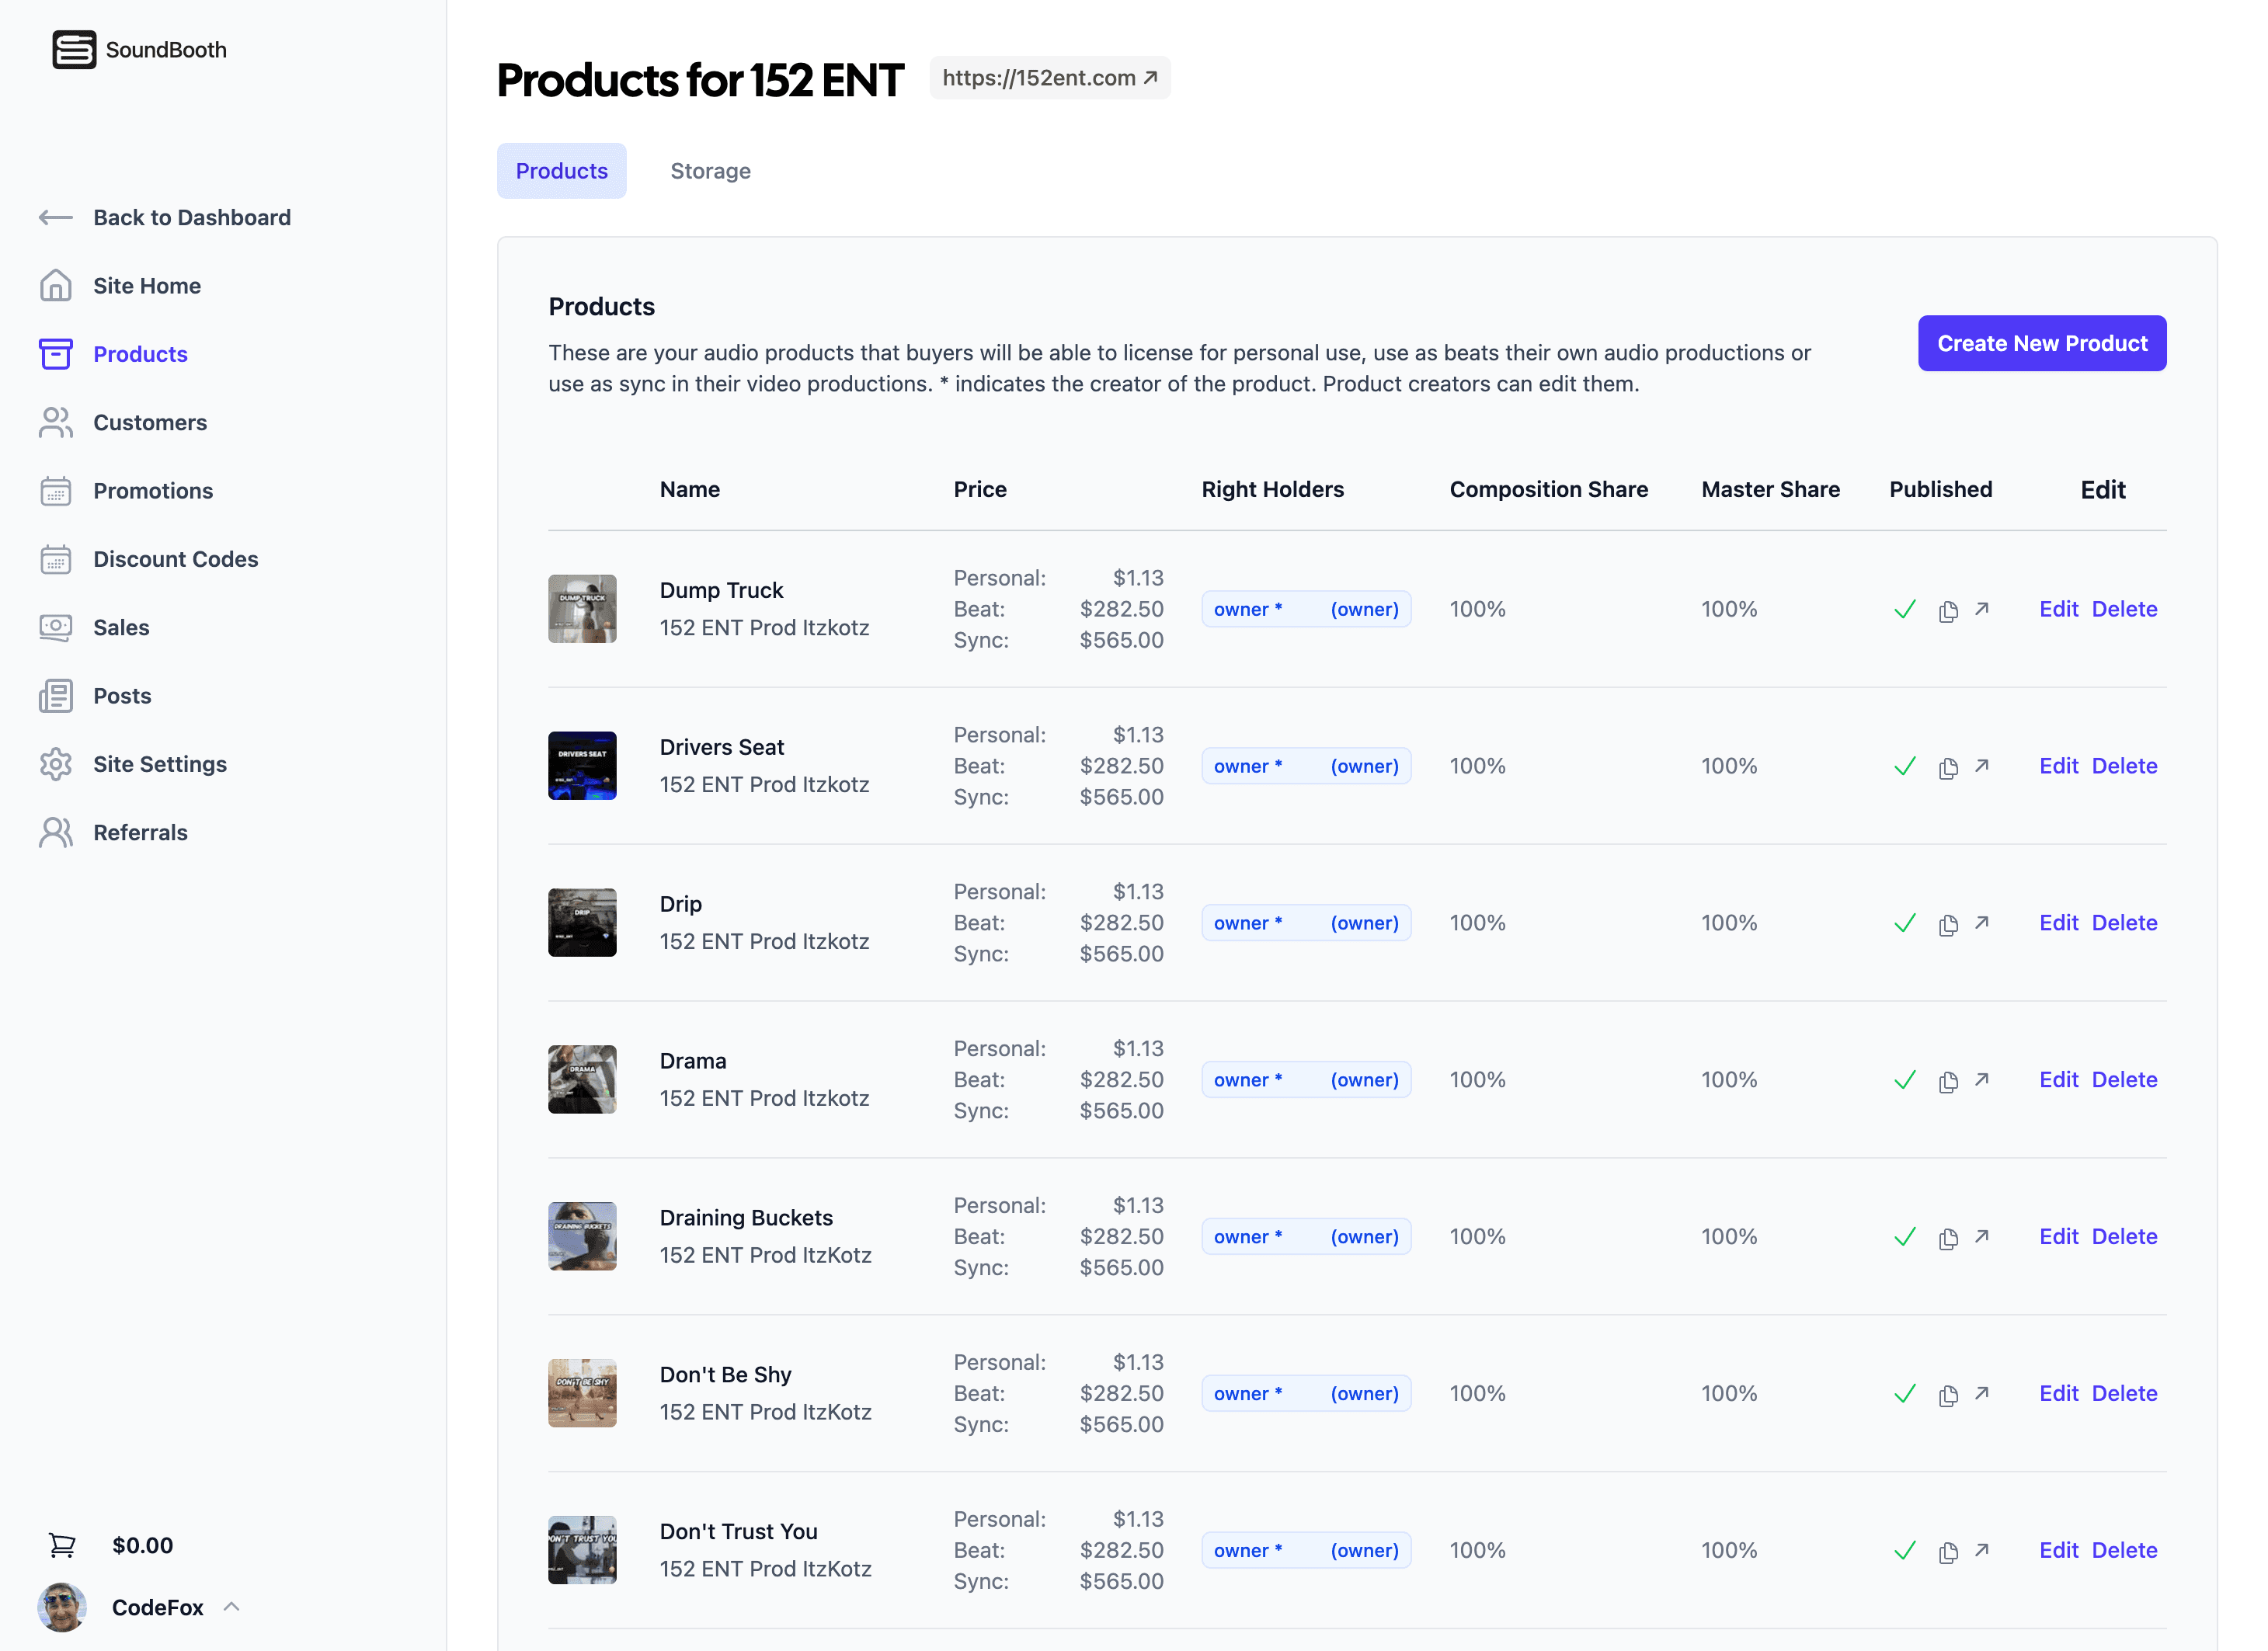Select the Products tab

[x=561, y=170]
